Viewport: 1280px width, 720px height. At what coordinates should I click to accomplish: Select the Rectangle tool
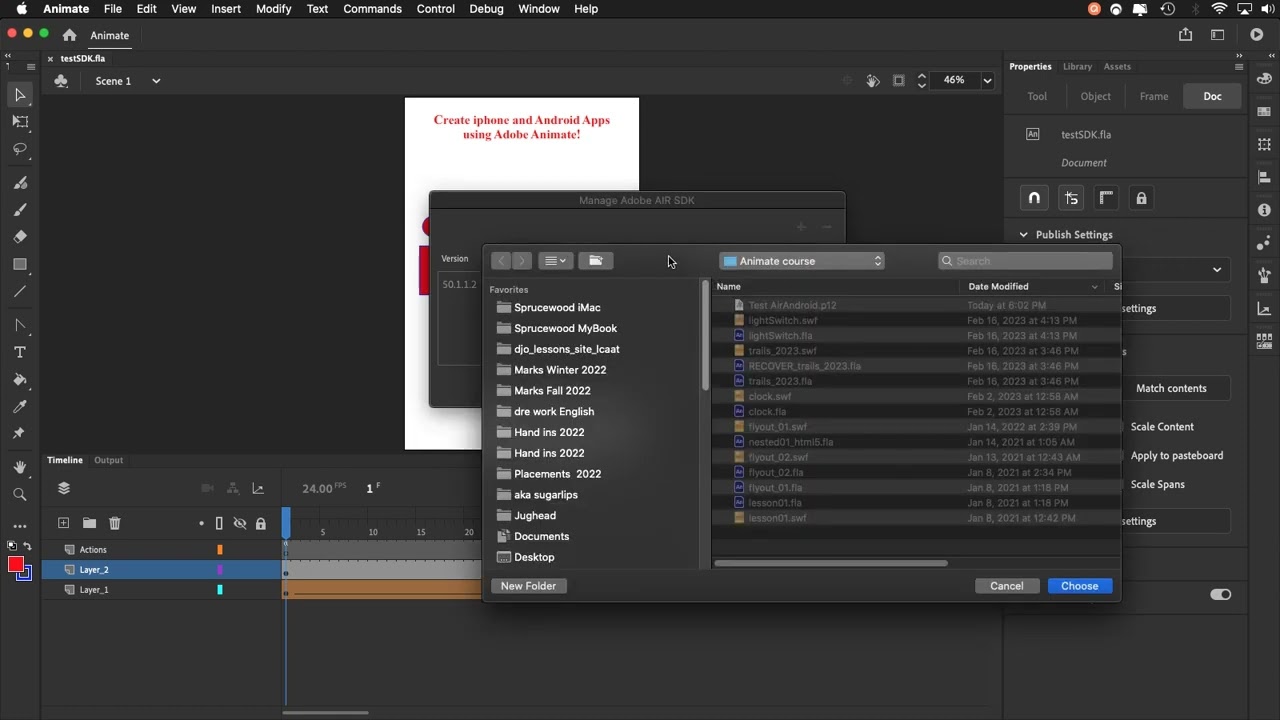(20, 264)
